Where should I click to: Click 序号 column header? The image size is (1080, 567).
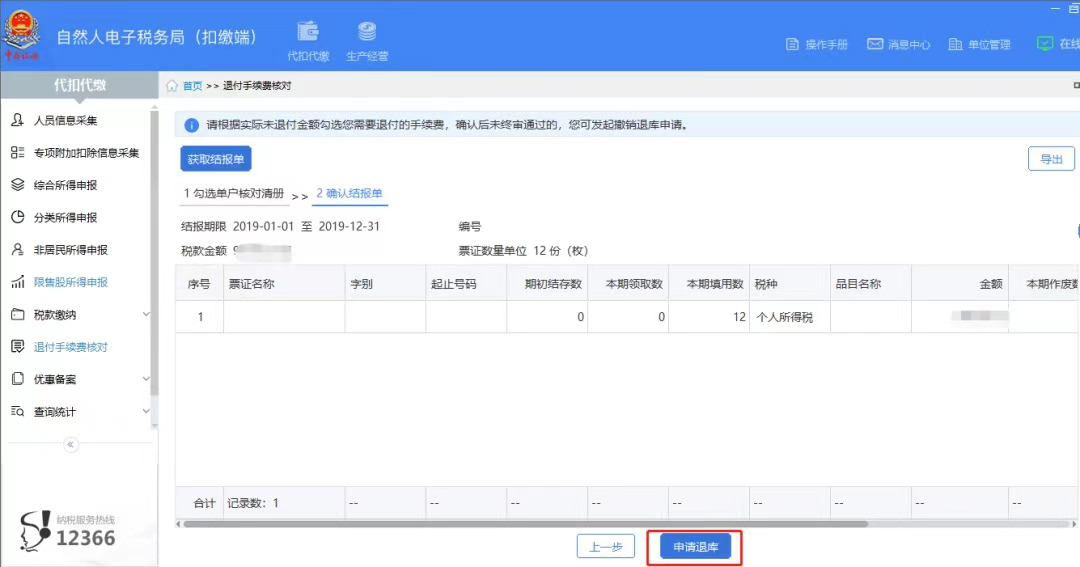click(x=199, y=284)
